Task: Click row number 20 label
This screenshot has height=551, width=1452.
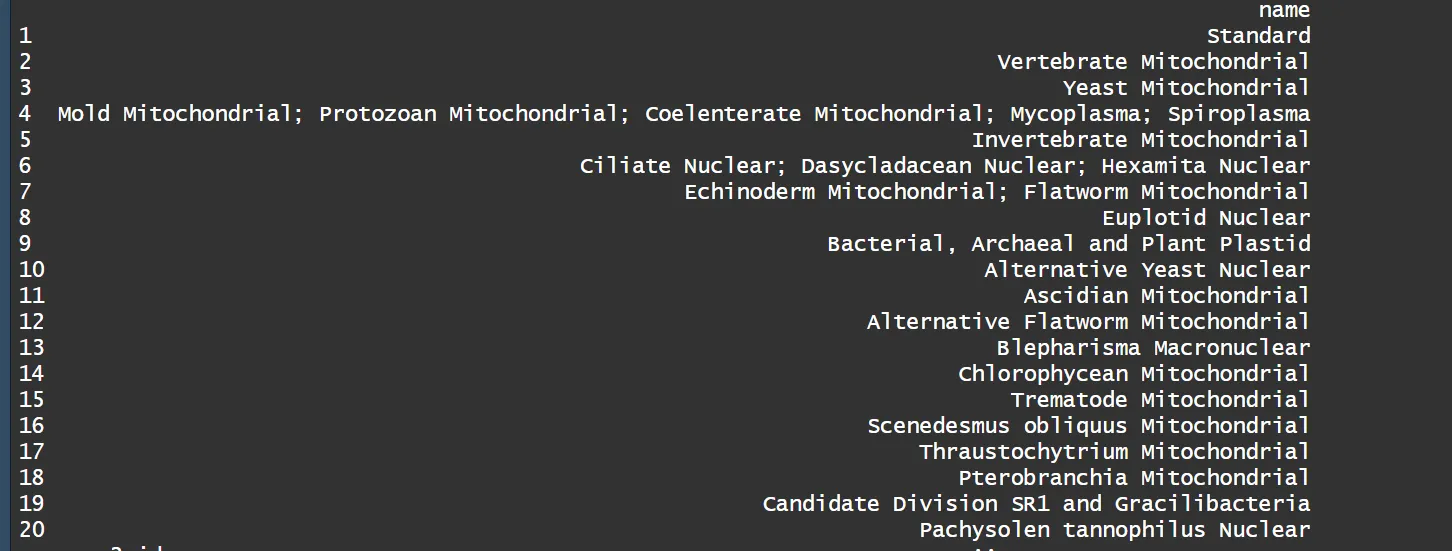Action: 31,530
